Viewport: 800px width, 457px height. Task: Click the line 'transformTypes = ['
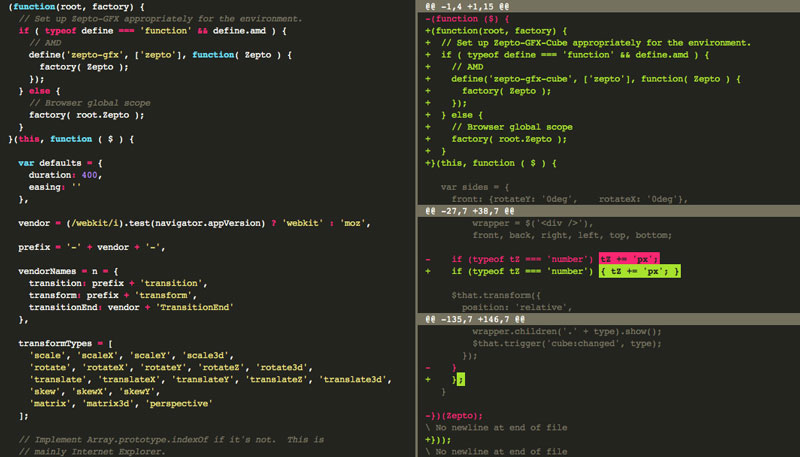(65, 343)
